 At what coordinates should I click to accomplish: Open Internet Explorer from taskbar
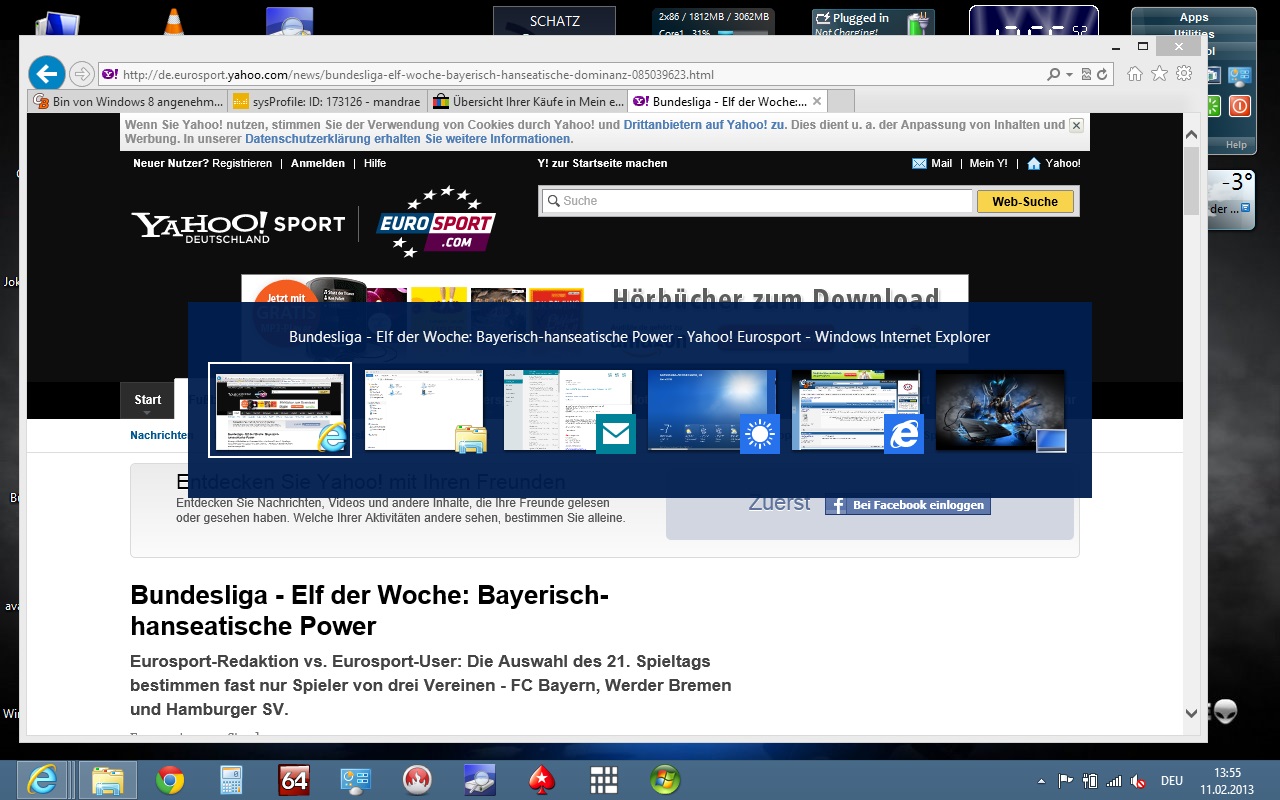coord(42,779)
